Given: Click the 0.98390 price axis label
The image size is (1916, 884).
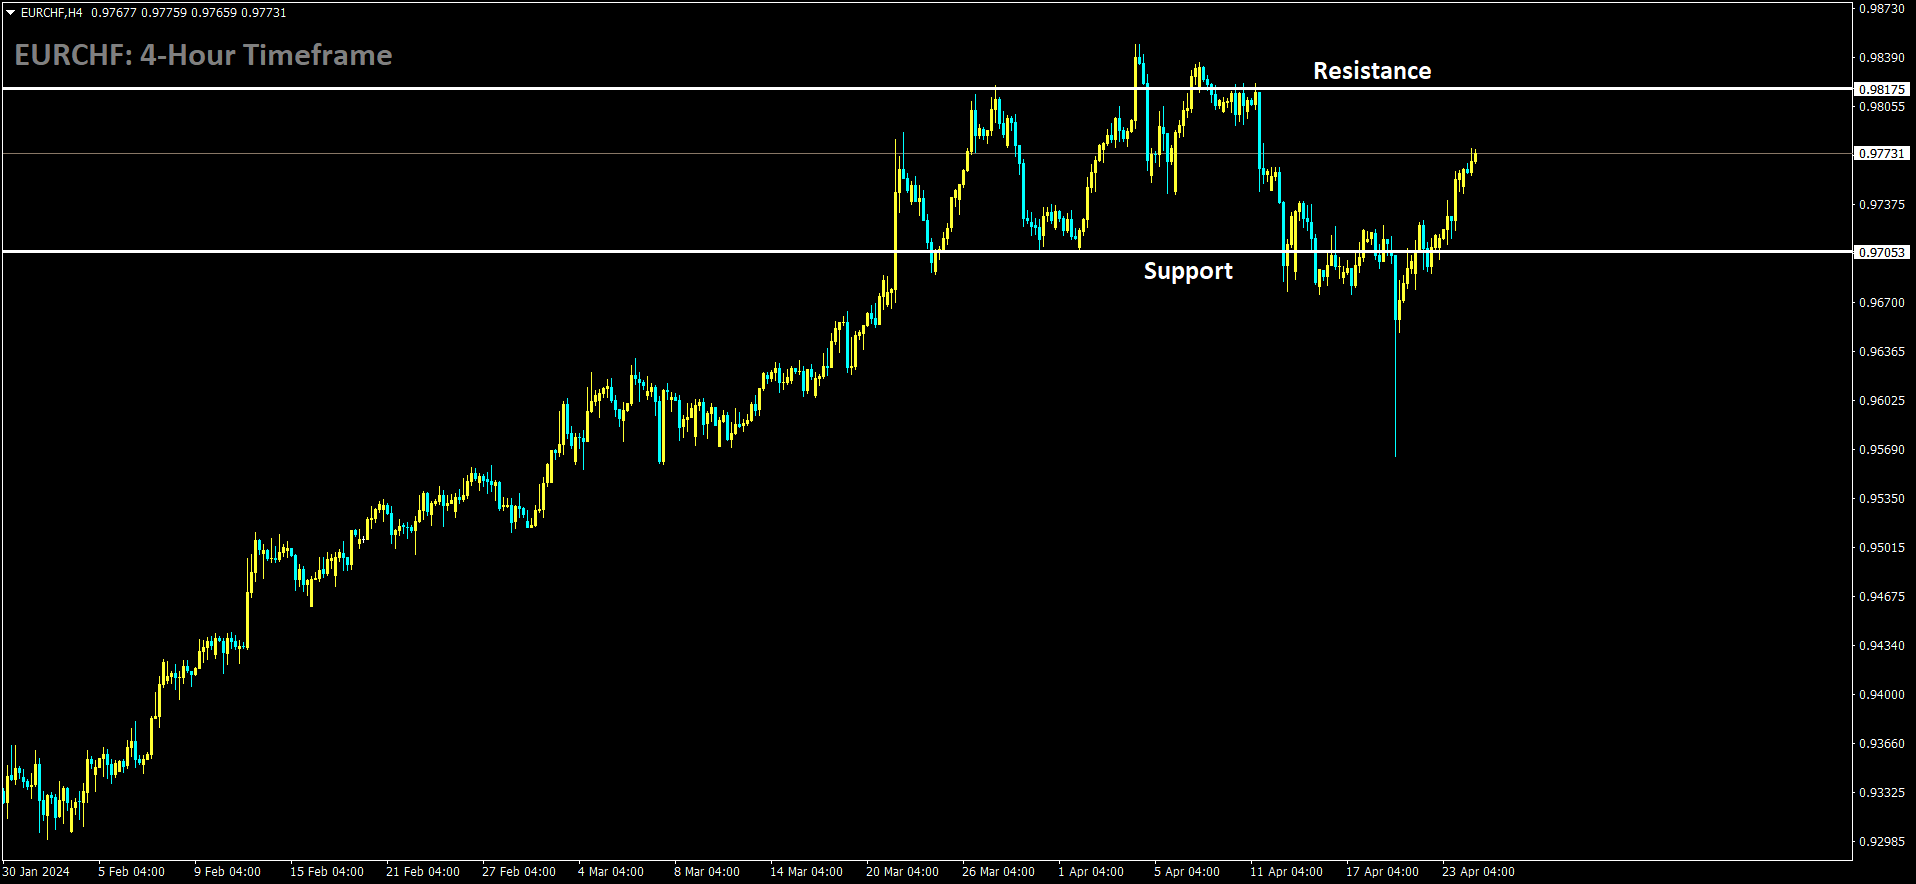Looking at the screenshot, I should click(x=1881, y=57).
